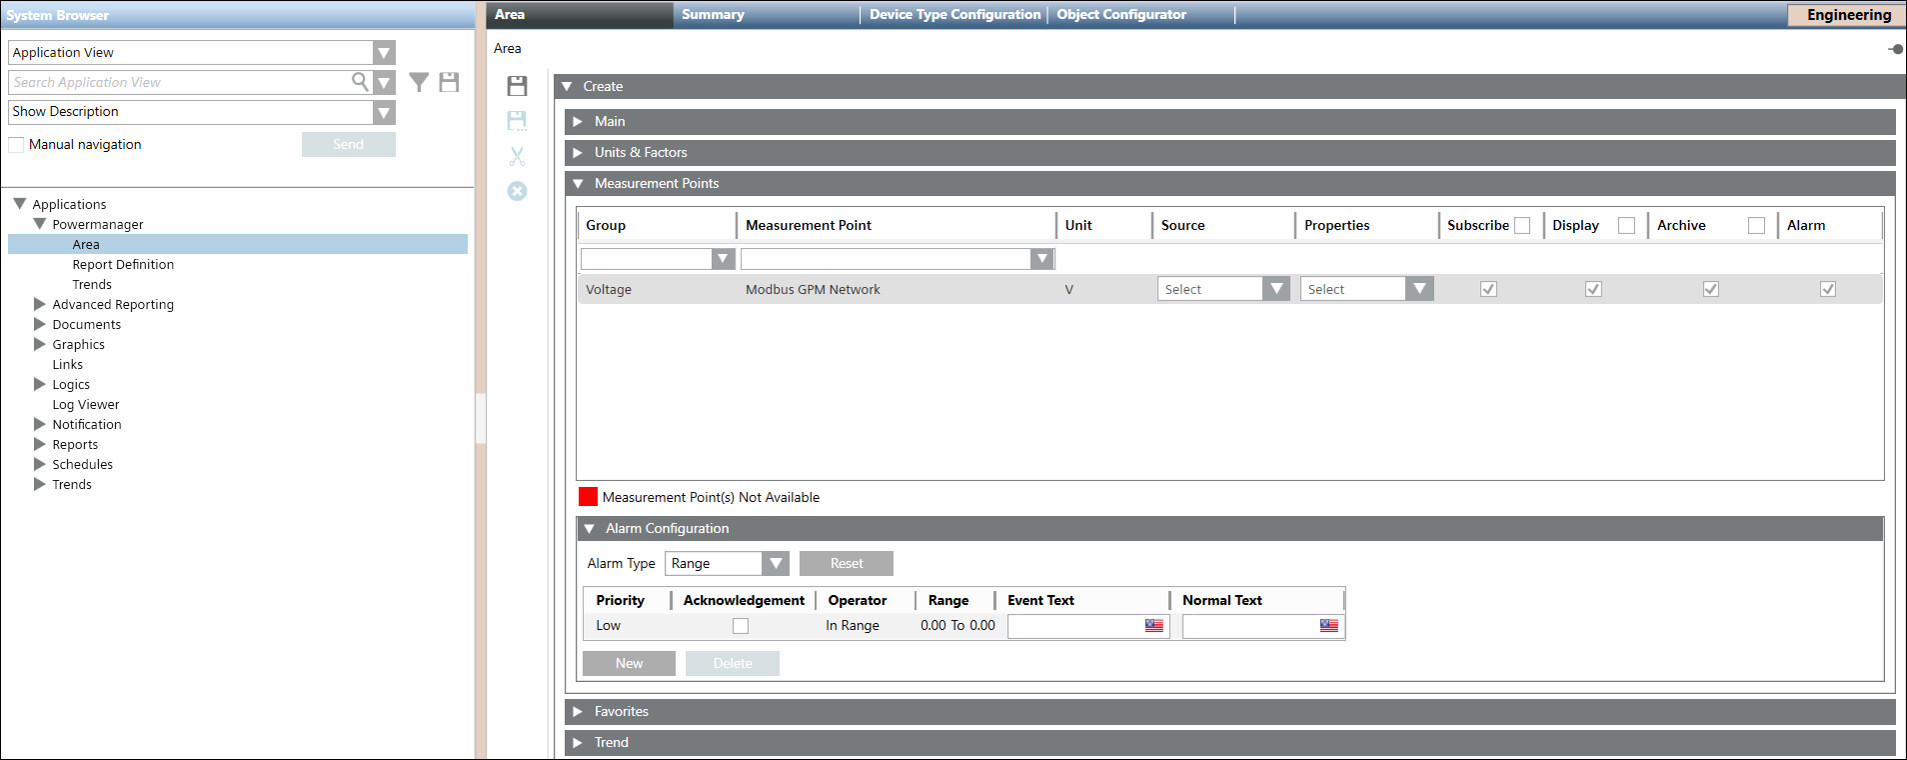Open the Object Configurator tab
Viewport: 1907px width, 760px height.
tap(1121, 14)
